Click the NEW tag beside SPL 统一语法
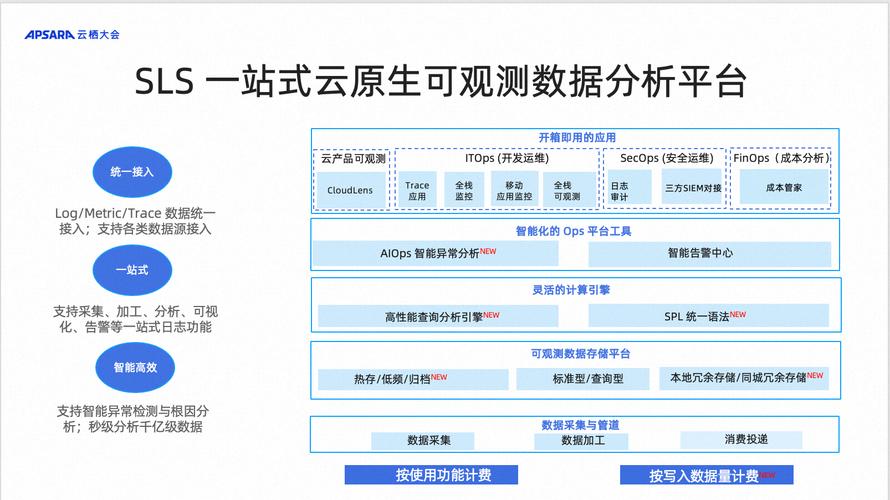 point(738,314)
